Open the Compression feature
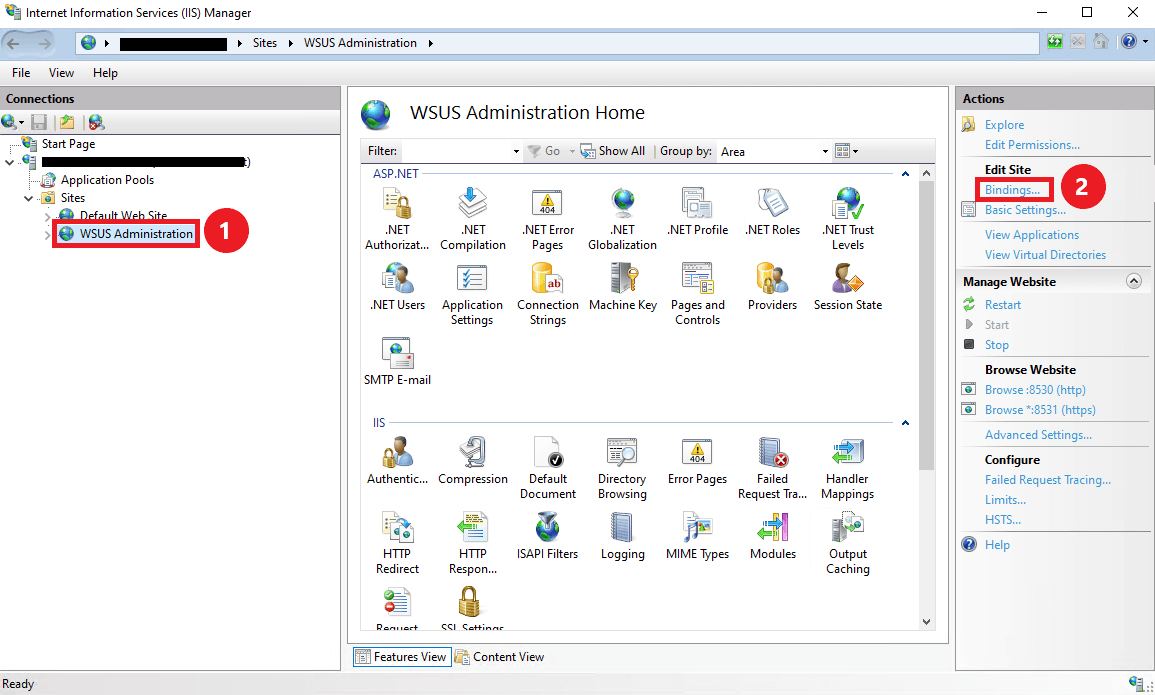Image resolution: width=1155 pixels, height=695 pixels. tap(473, 460)
